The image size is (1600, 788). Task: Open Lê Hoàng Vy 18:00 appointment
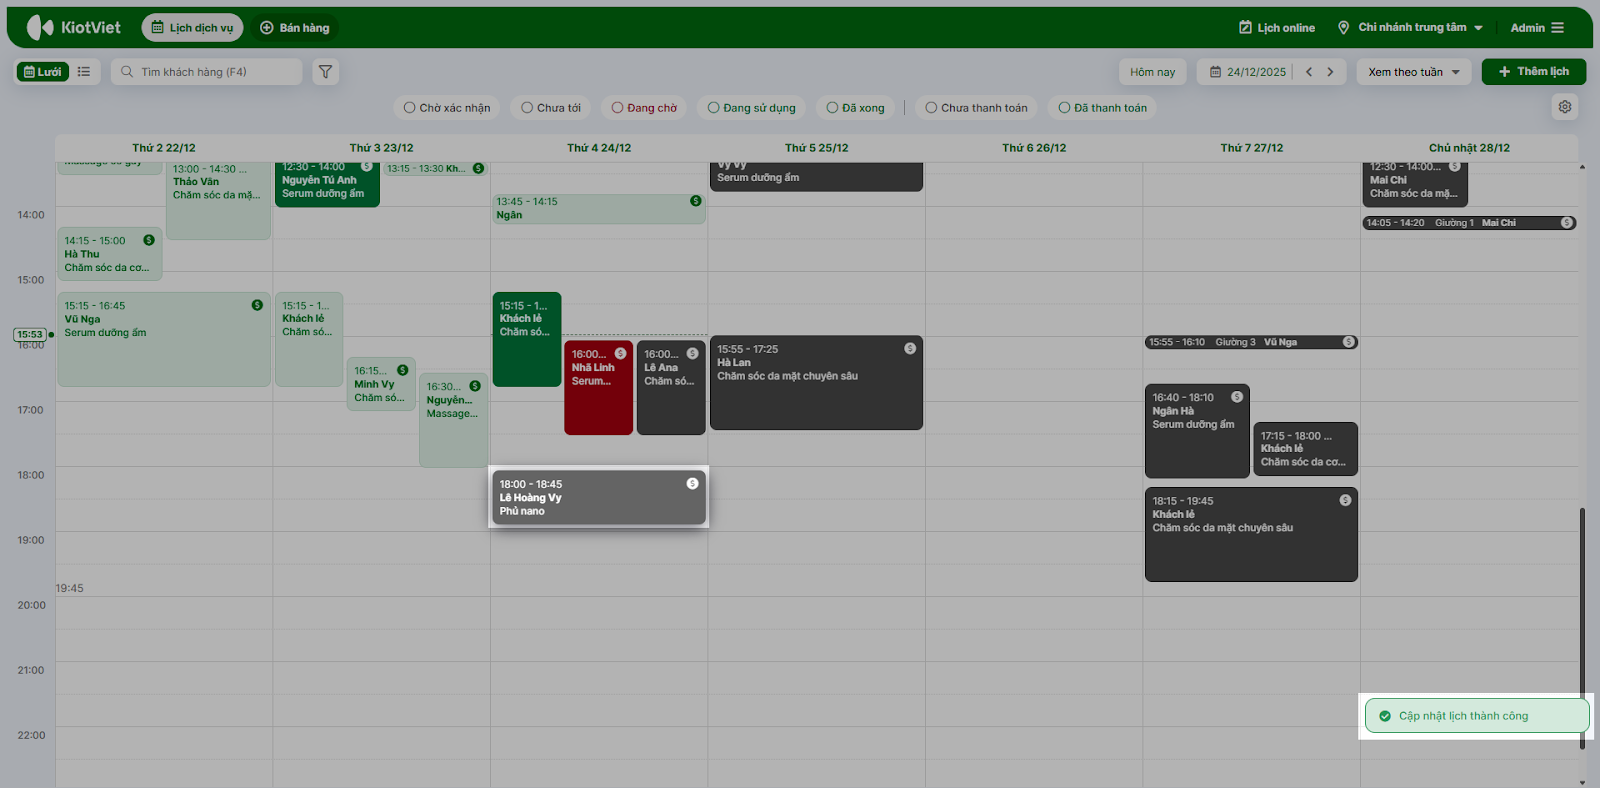point(599,497)
